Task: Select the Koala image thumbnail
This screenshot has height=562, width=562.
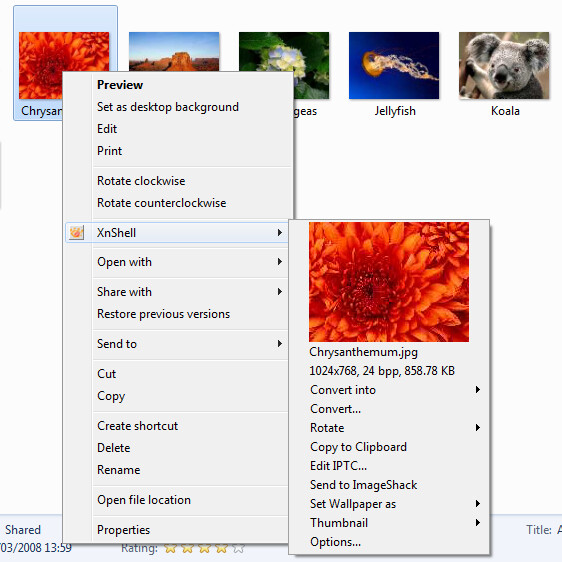Action: [x=504, y=65]
